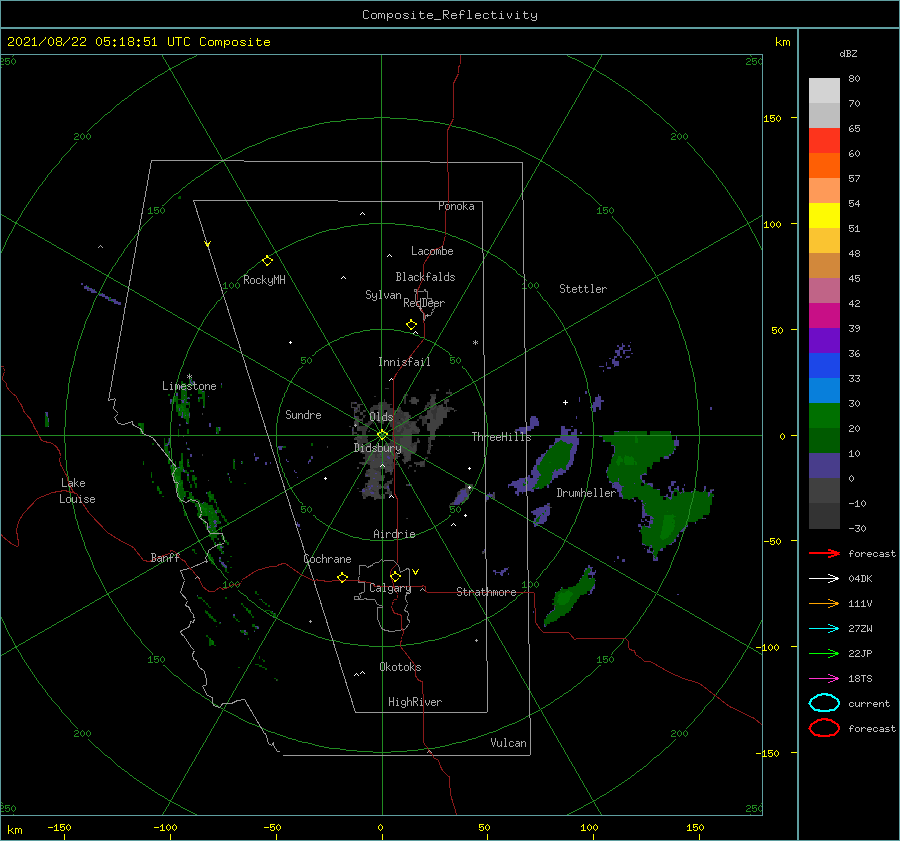Viewport: 900px width, 841px height.
Task: Click the orange 111V arrow in legend
Action: click(x=824, y=603)
